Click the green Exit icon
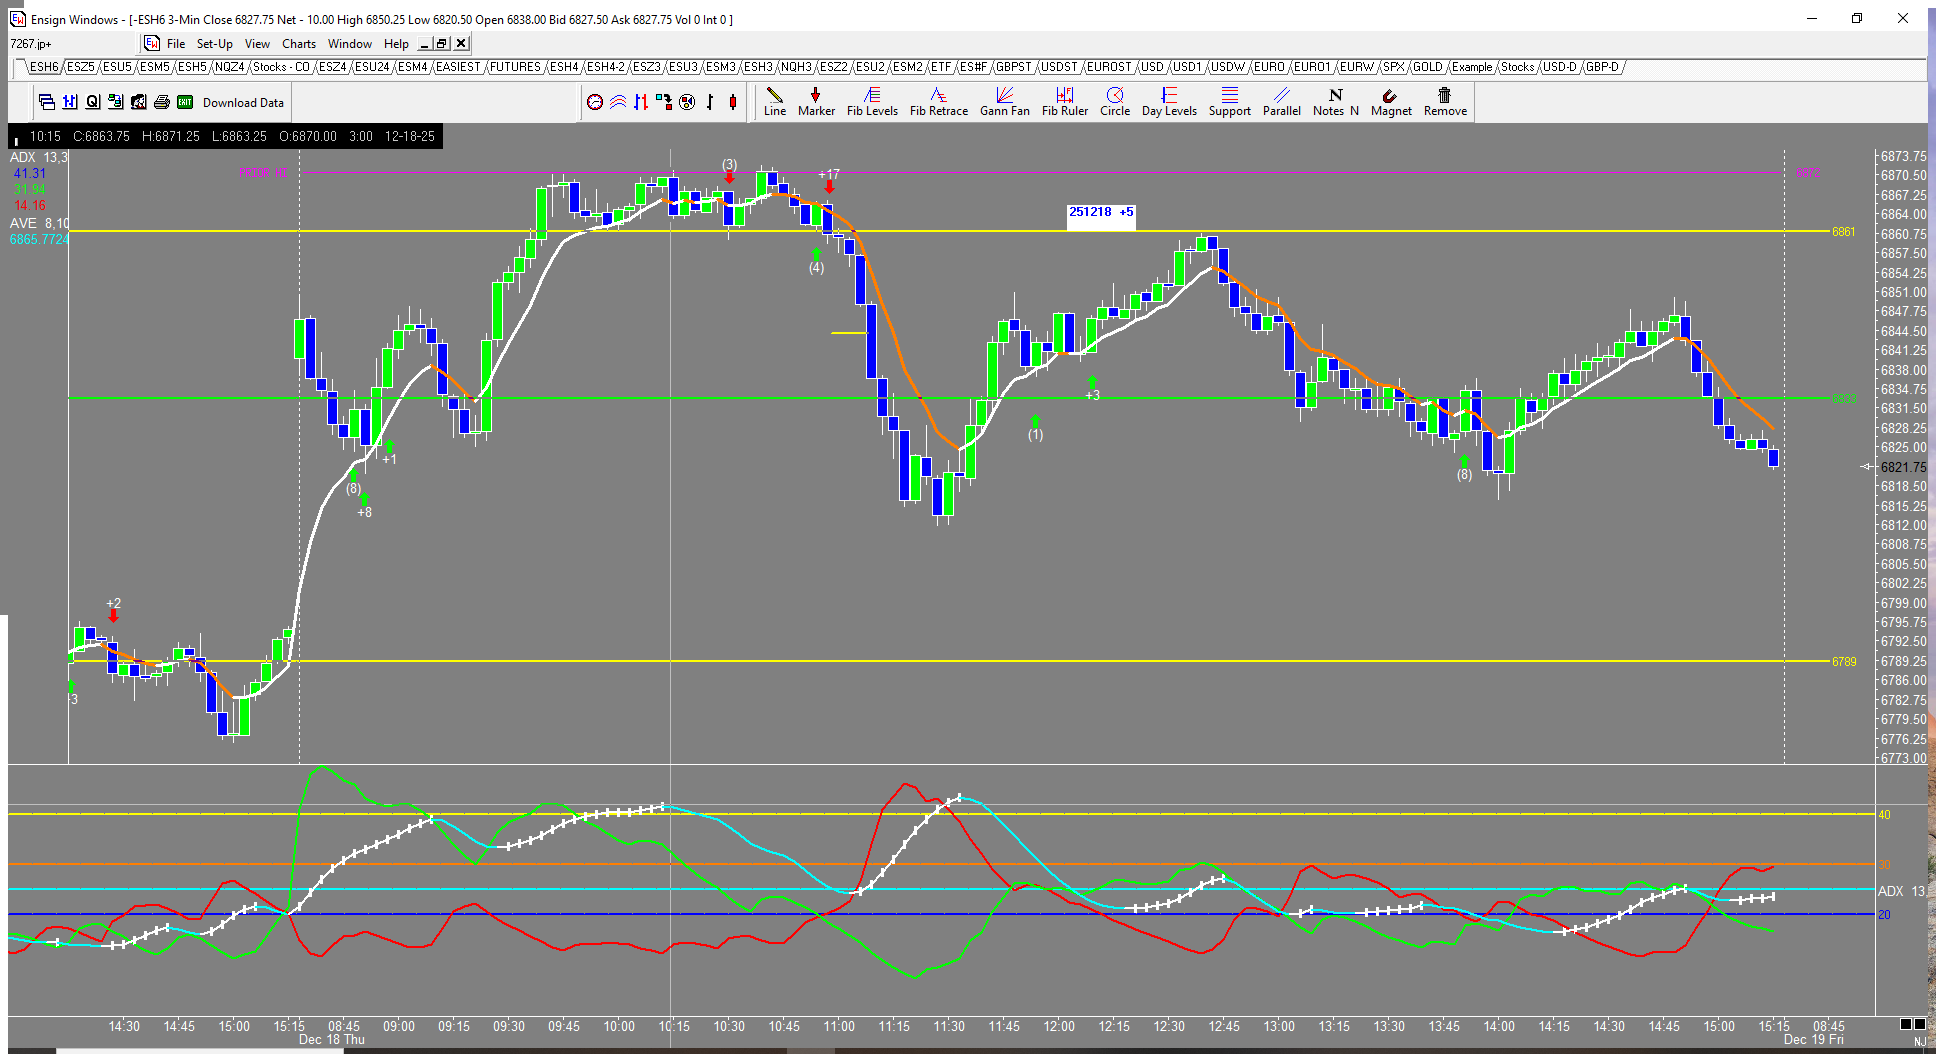Image resolution: width=1936 pixels, height=1054 pixels. pyautogui.click(x=185, y=102)
